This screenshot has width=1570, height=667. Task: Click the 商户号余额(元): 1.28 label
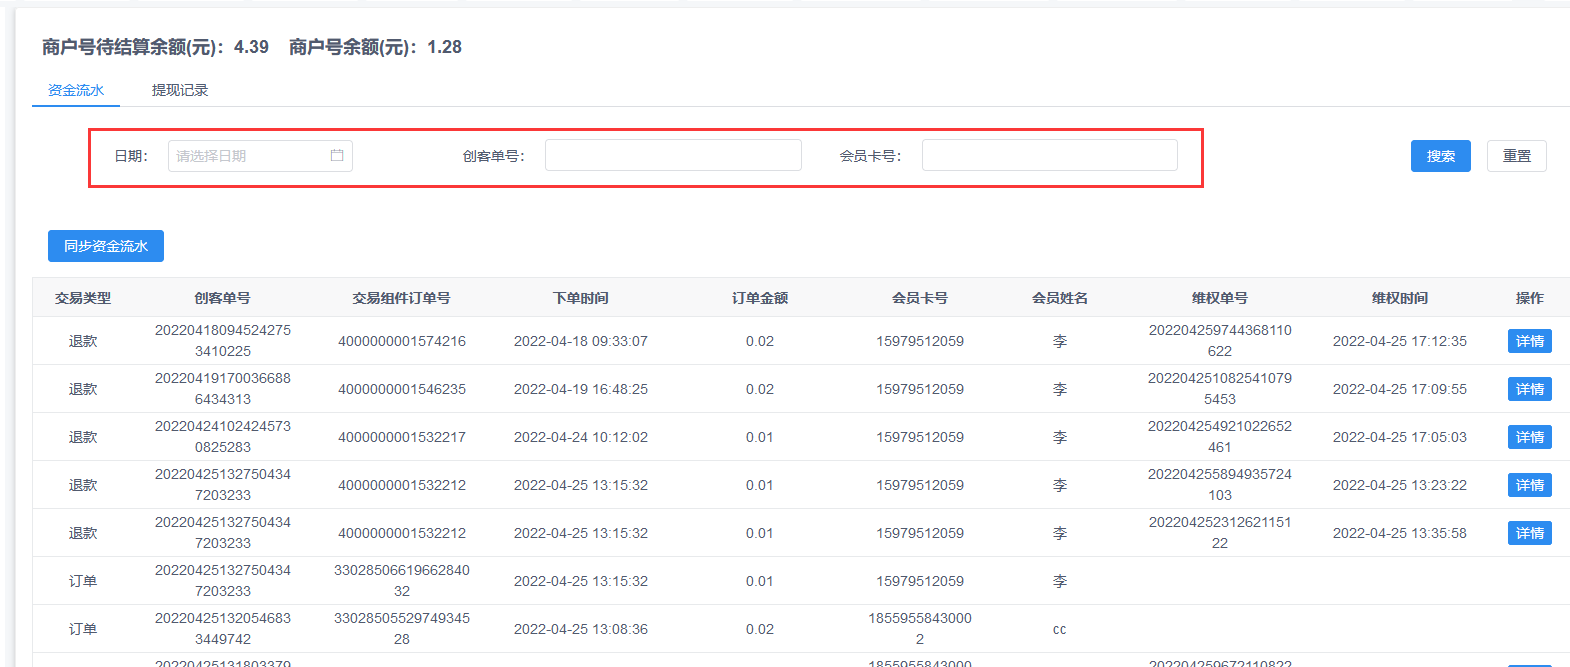(x=375, y=47)
